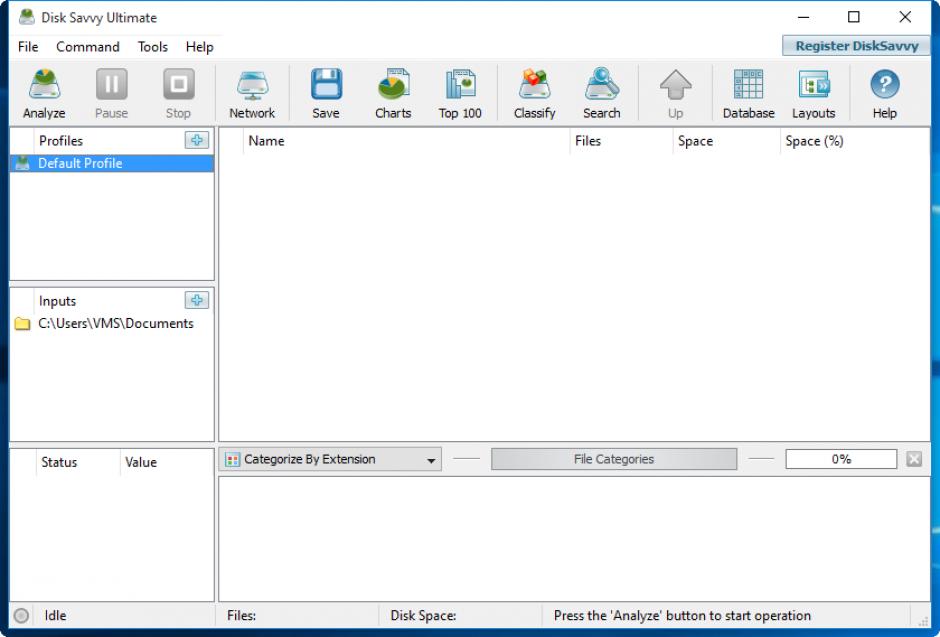This screenshot has width=940, height=637.
Task: Click Profiles panel header
Action: [61, 141]
